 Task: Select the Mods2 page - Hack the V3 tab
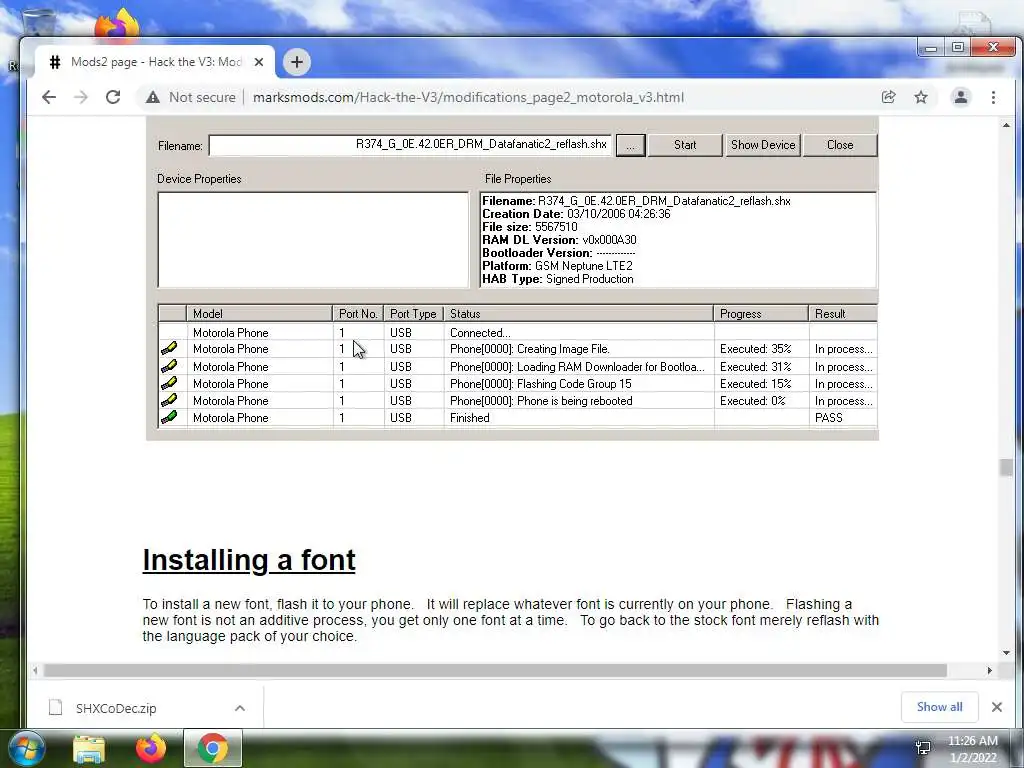(155, 62)
